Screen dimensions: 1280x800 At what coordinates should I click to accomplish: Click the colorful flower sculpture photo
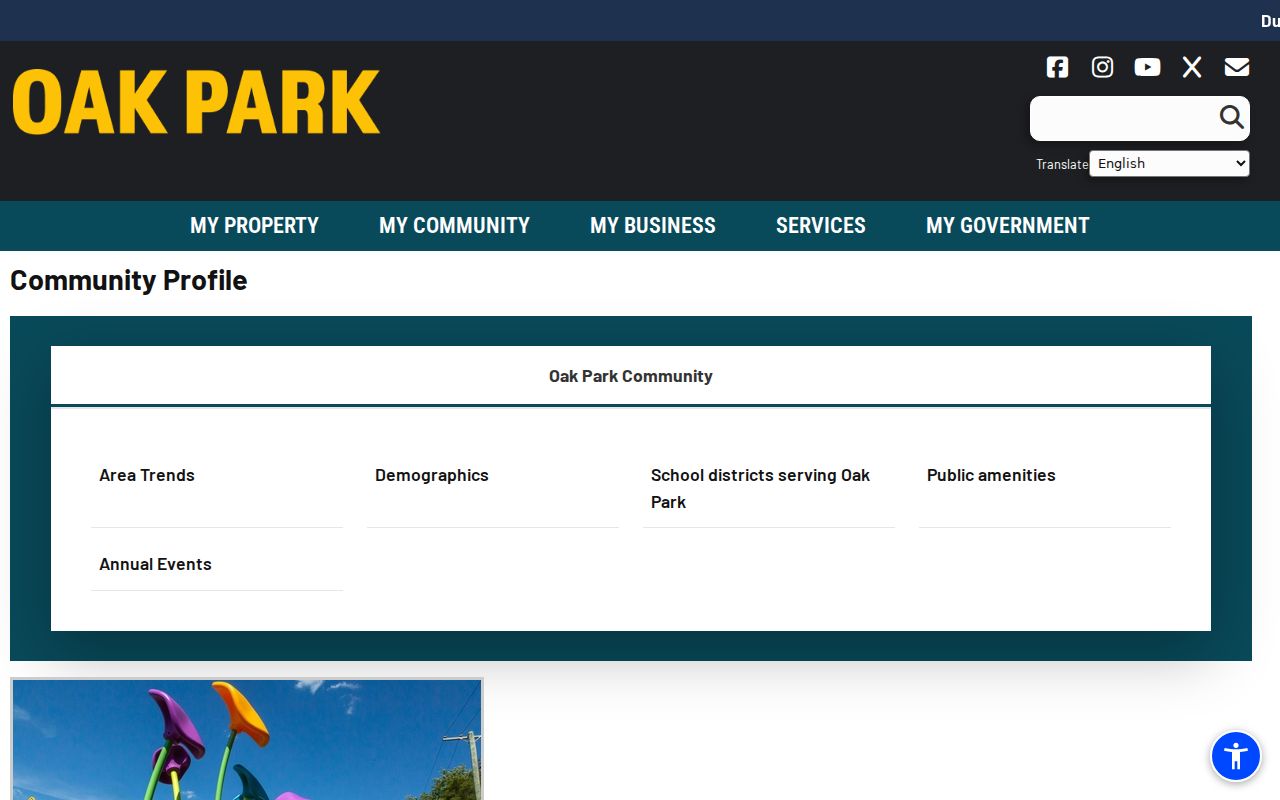click(247, 739)
